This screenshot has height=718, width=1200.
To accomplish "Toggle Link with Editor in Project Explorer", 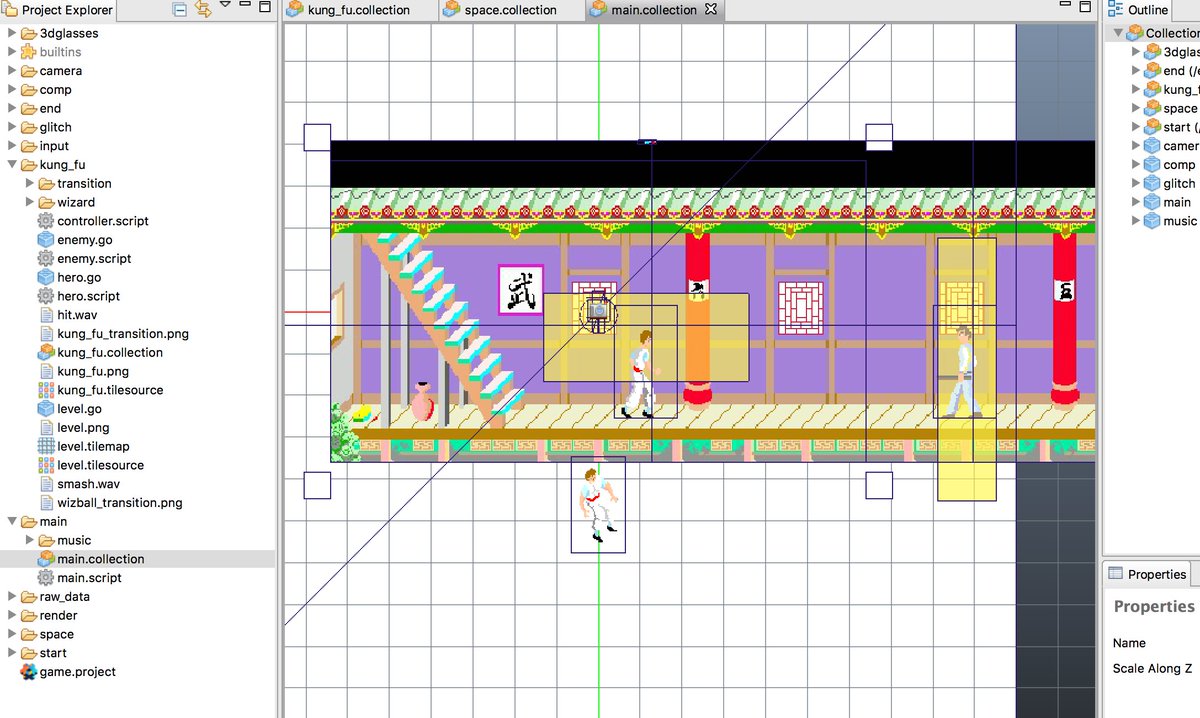I will click(x=204, y=9).
